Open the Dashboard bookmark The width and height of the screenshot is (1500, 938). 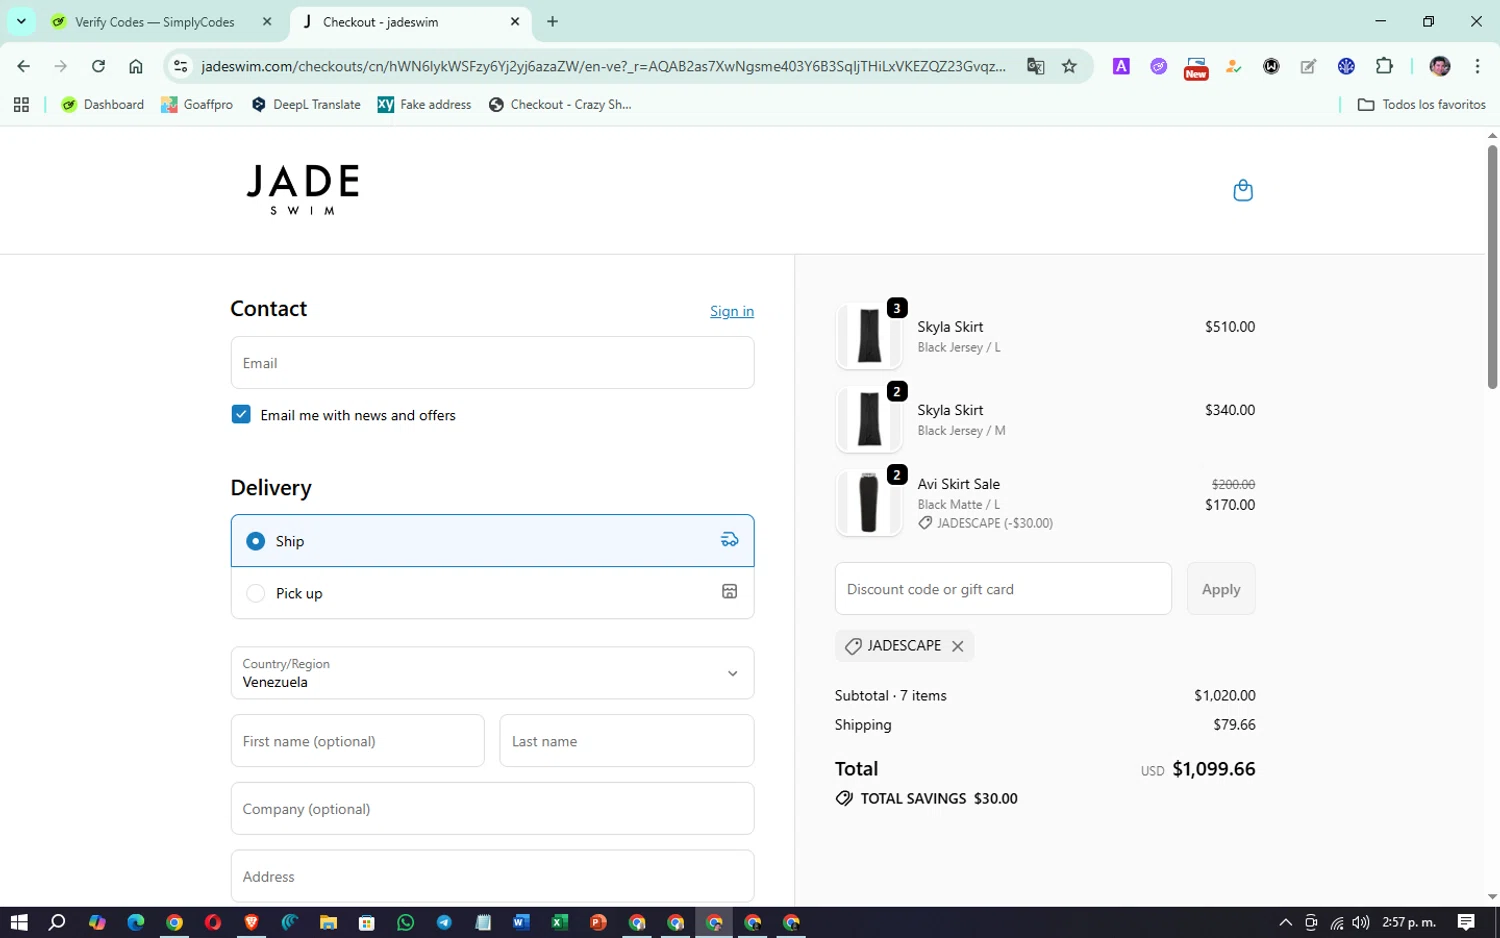pos(102,104)
